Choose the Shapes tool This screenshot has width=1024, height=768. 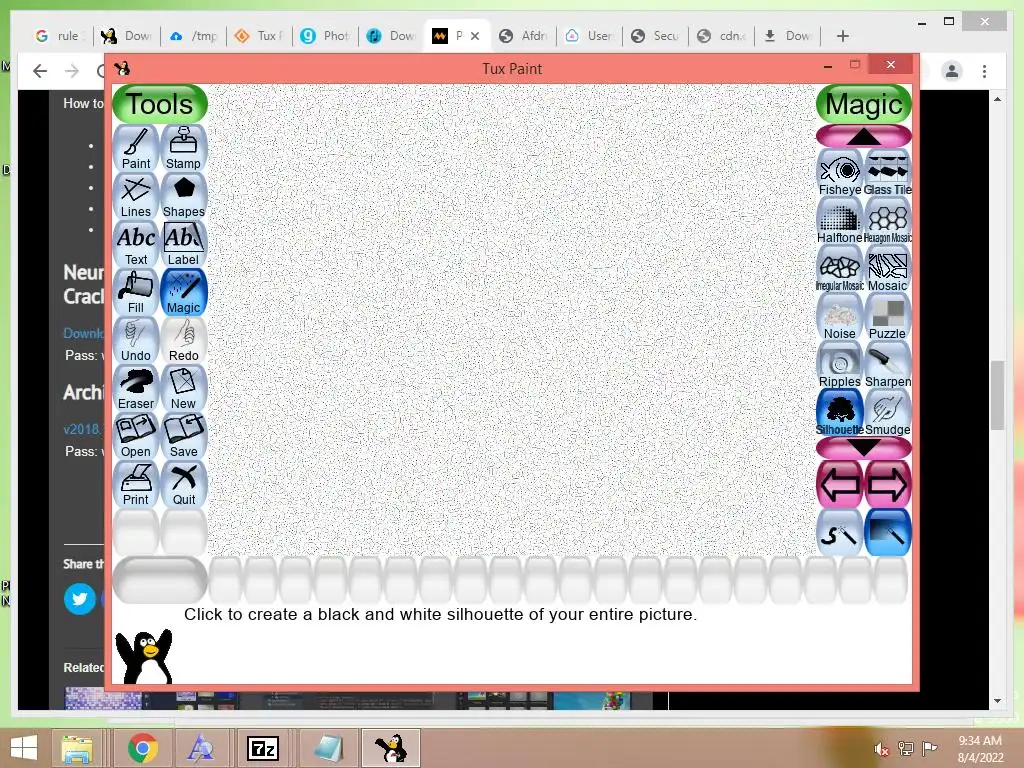coord(184,197)
